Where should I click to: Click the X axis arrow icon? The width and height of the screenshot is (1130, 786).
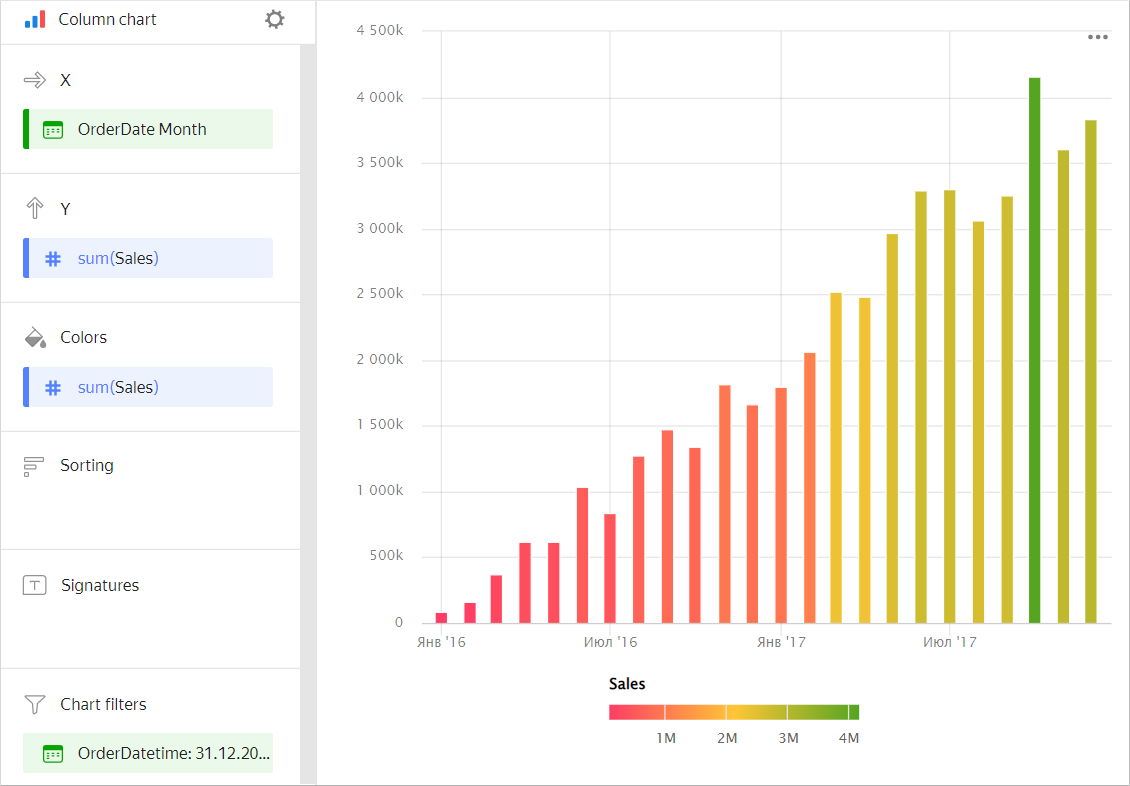(x=35, y=80)
